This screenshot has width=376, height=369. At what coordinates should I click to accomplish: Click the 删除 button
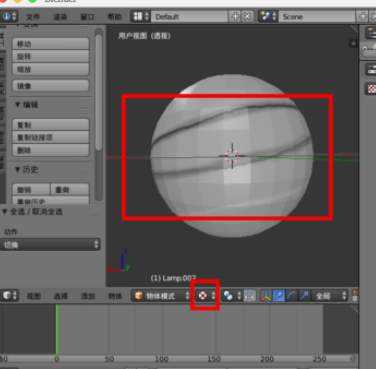click(x=51, y=150)
